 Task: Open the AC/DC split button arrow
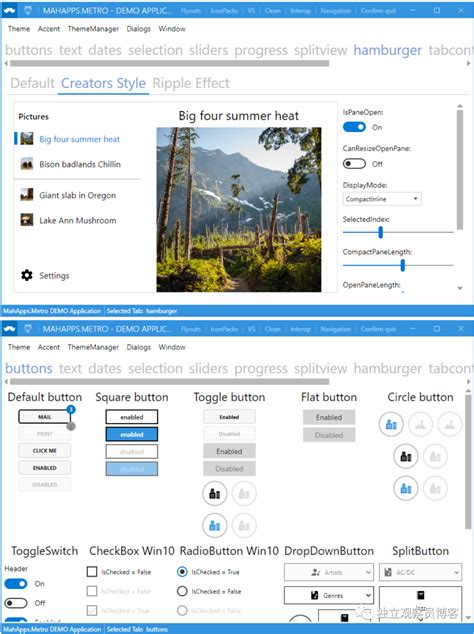456,572
